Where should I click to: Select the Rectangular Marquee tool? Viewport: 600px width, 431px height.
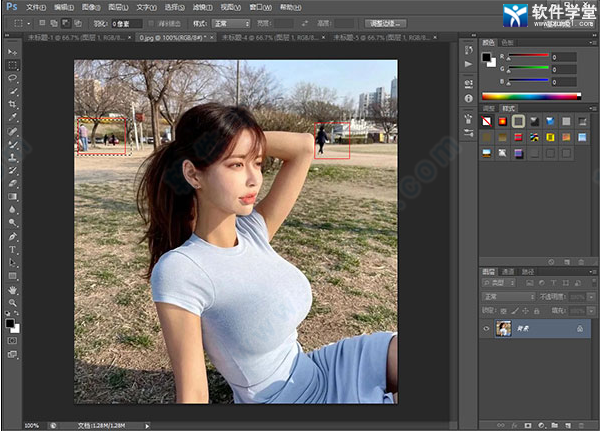click(13, 64)
